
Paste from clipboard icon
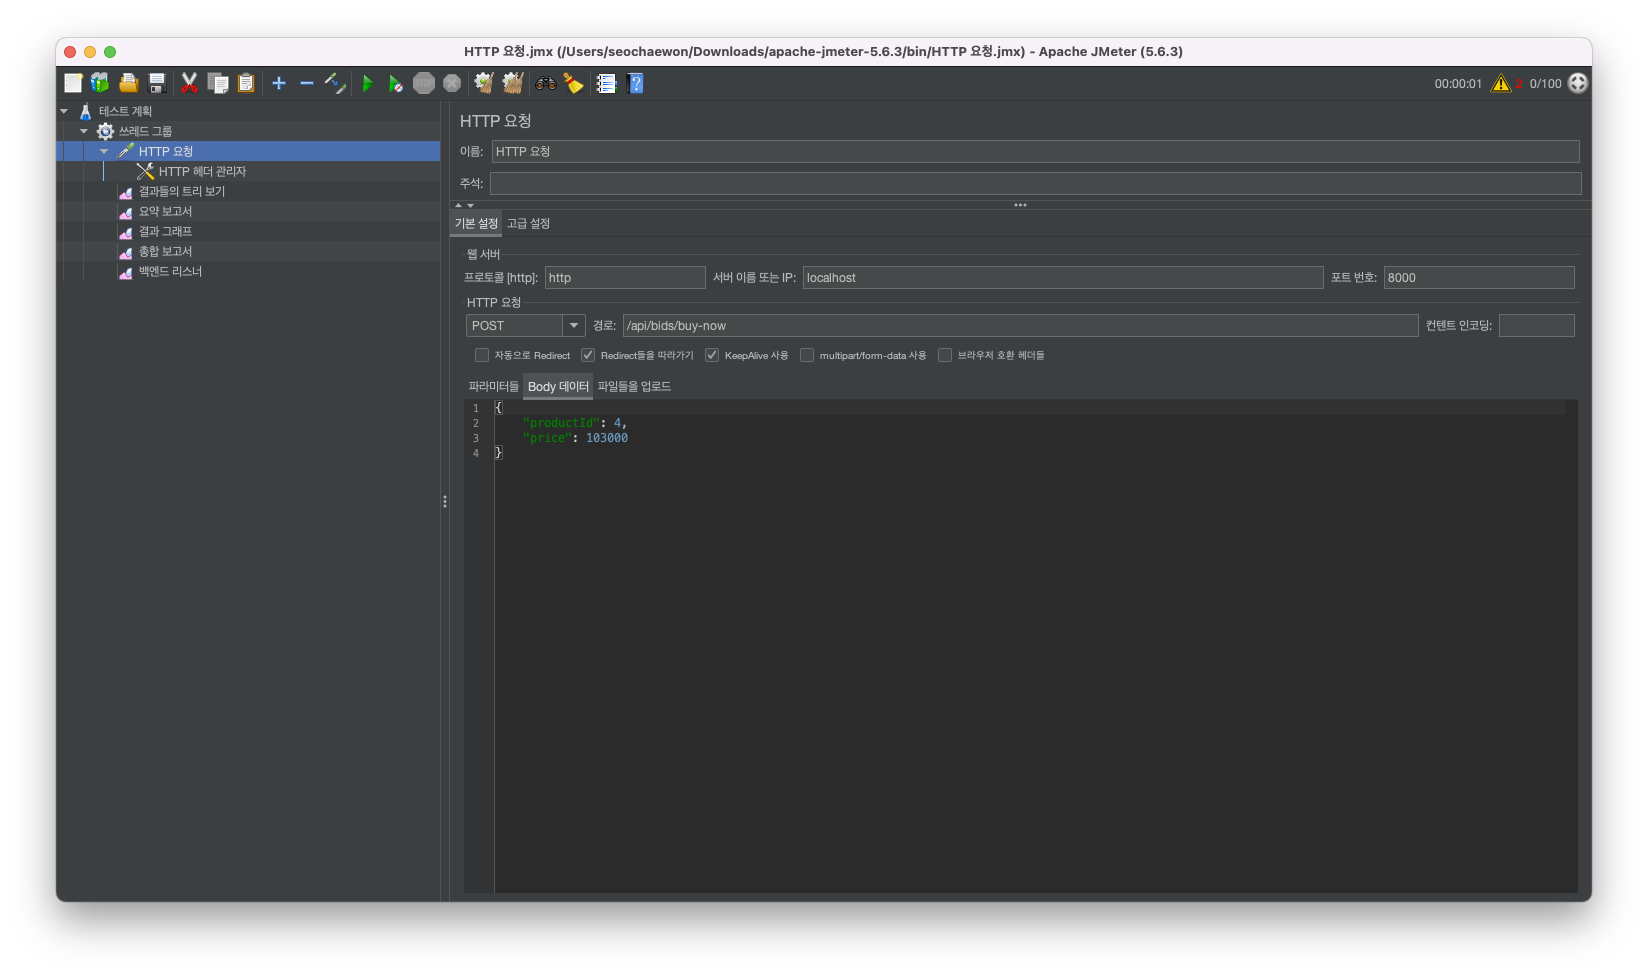click(246, 83)
